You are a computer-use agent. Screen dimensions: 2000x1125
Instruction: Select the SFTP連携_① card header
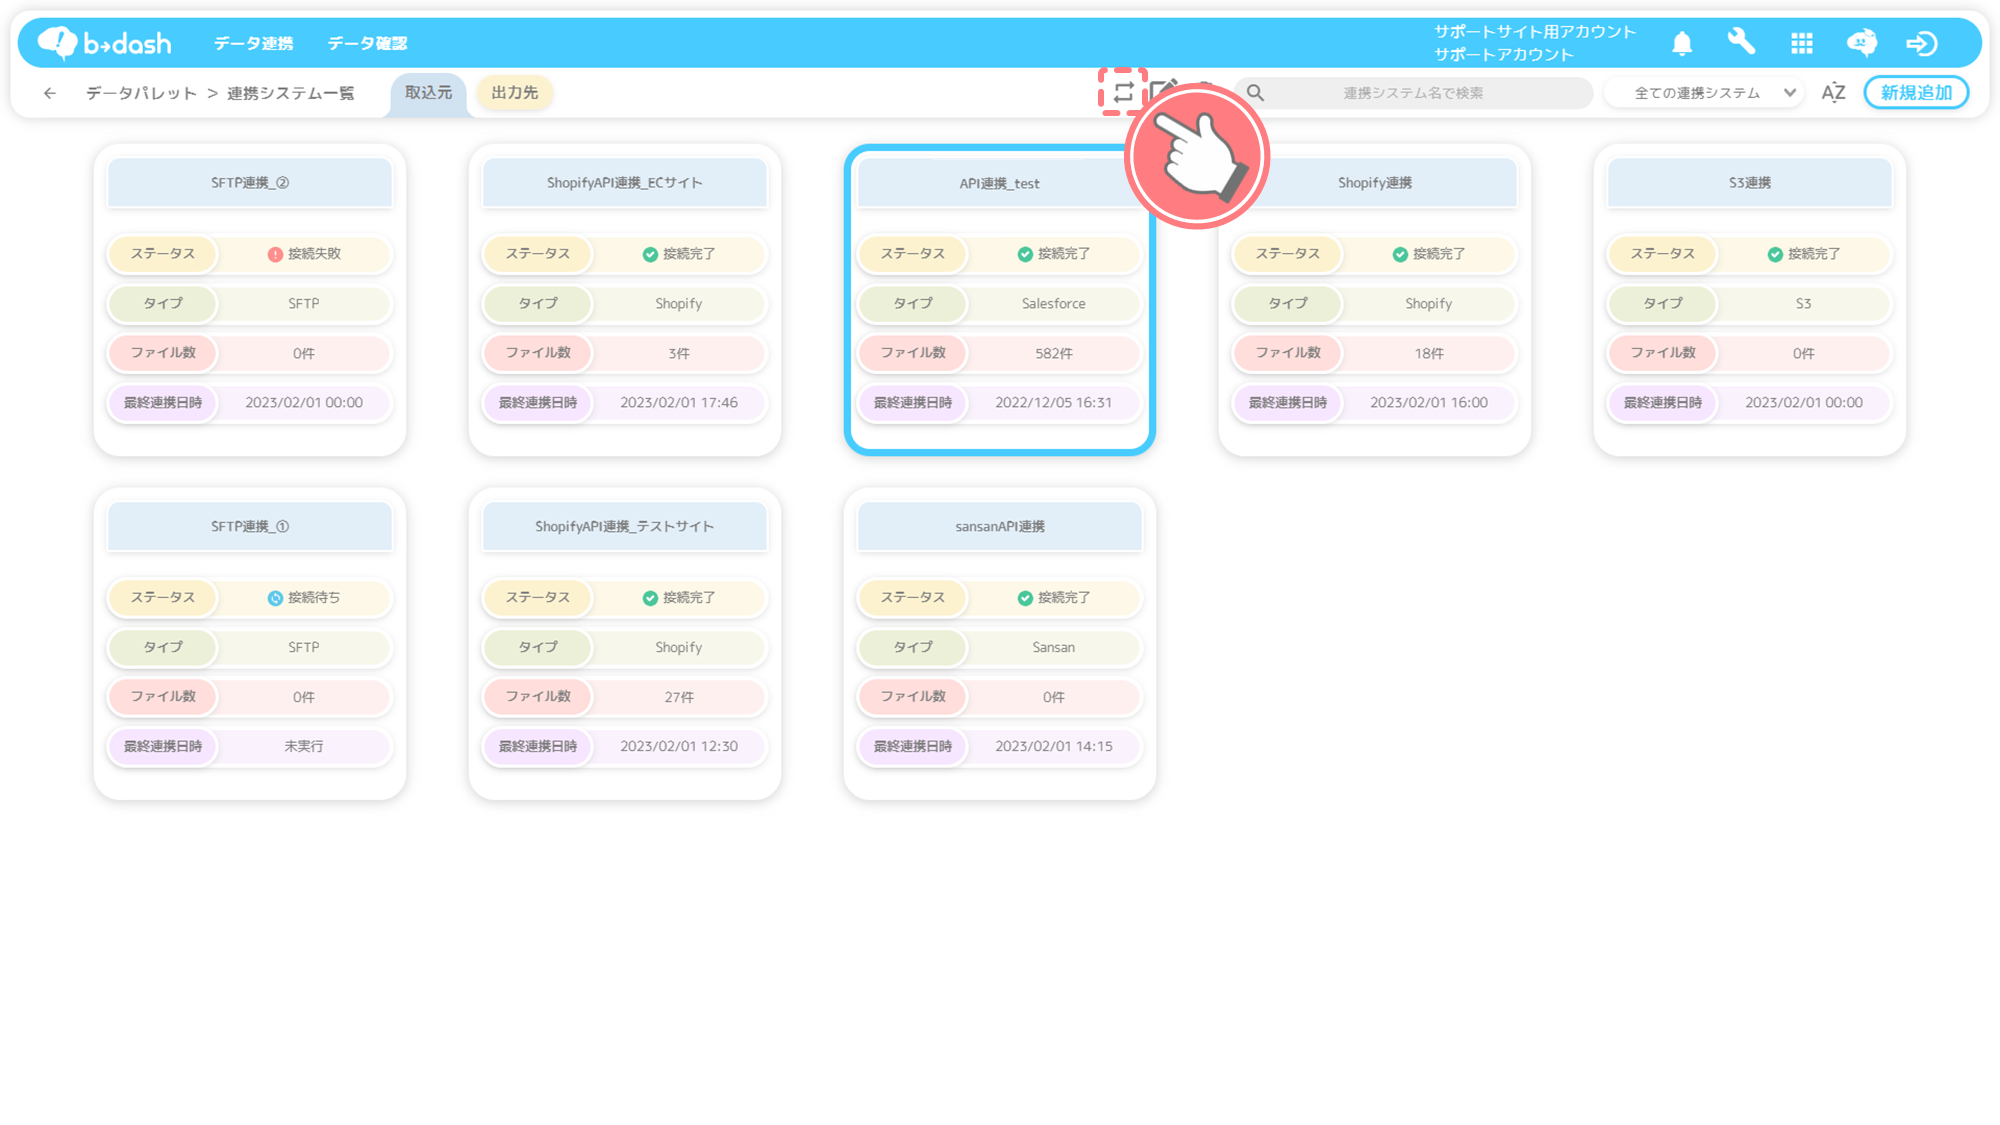[250, 527]
